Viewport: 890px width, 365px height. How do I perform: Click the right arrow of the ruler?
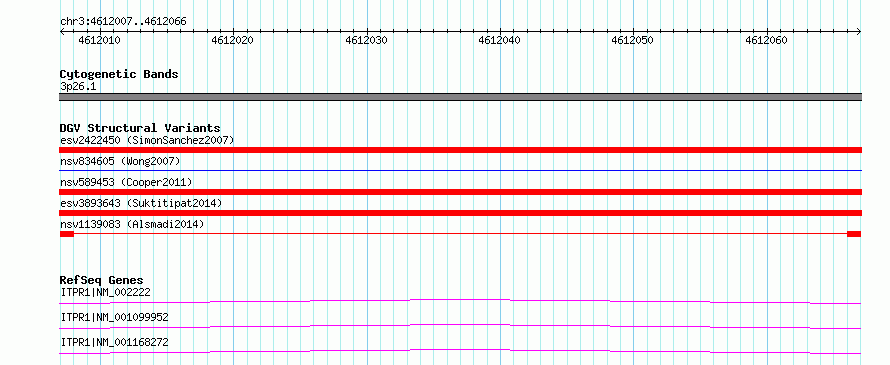pyautogui.click(x=859, y=31)
